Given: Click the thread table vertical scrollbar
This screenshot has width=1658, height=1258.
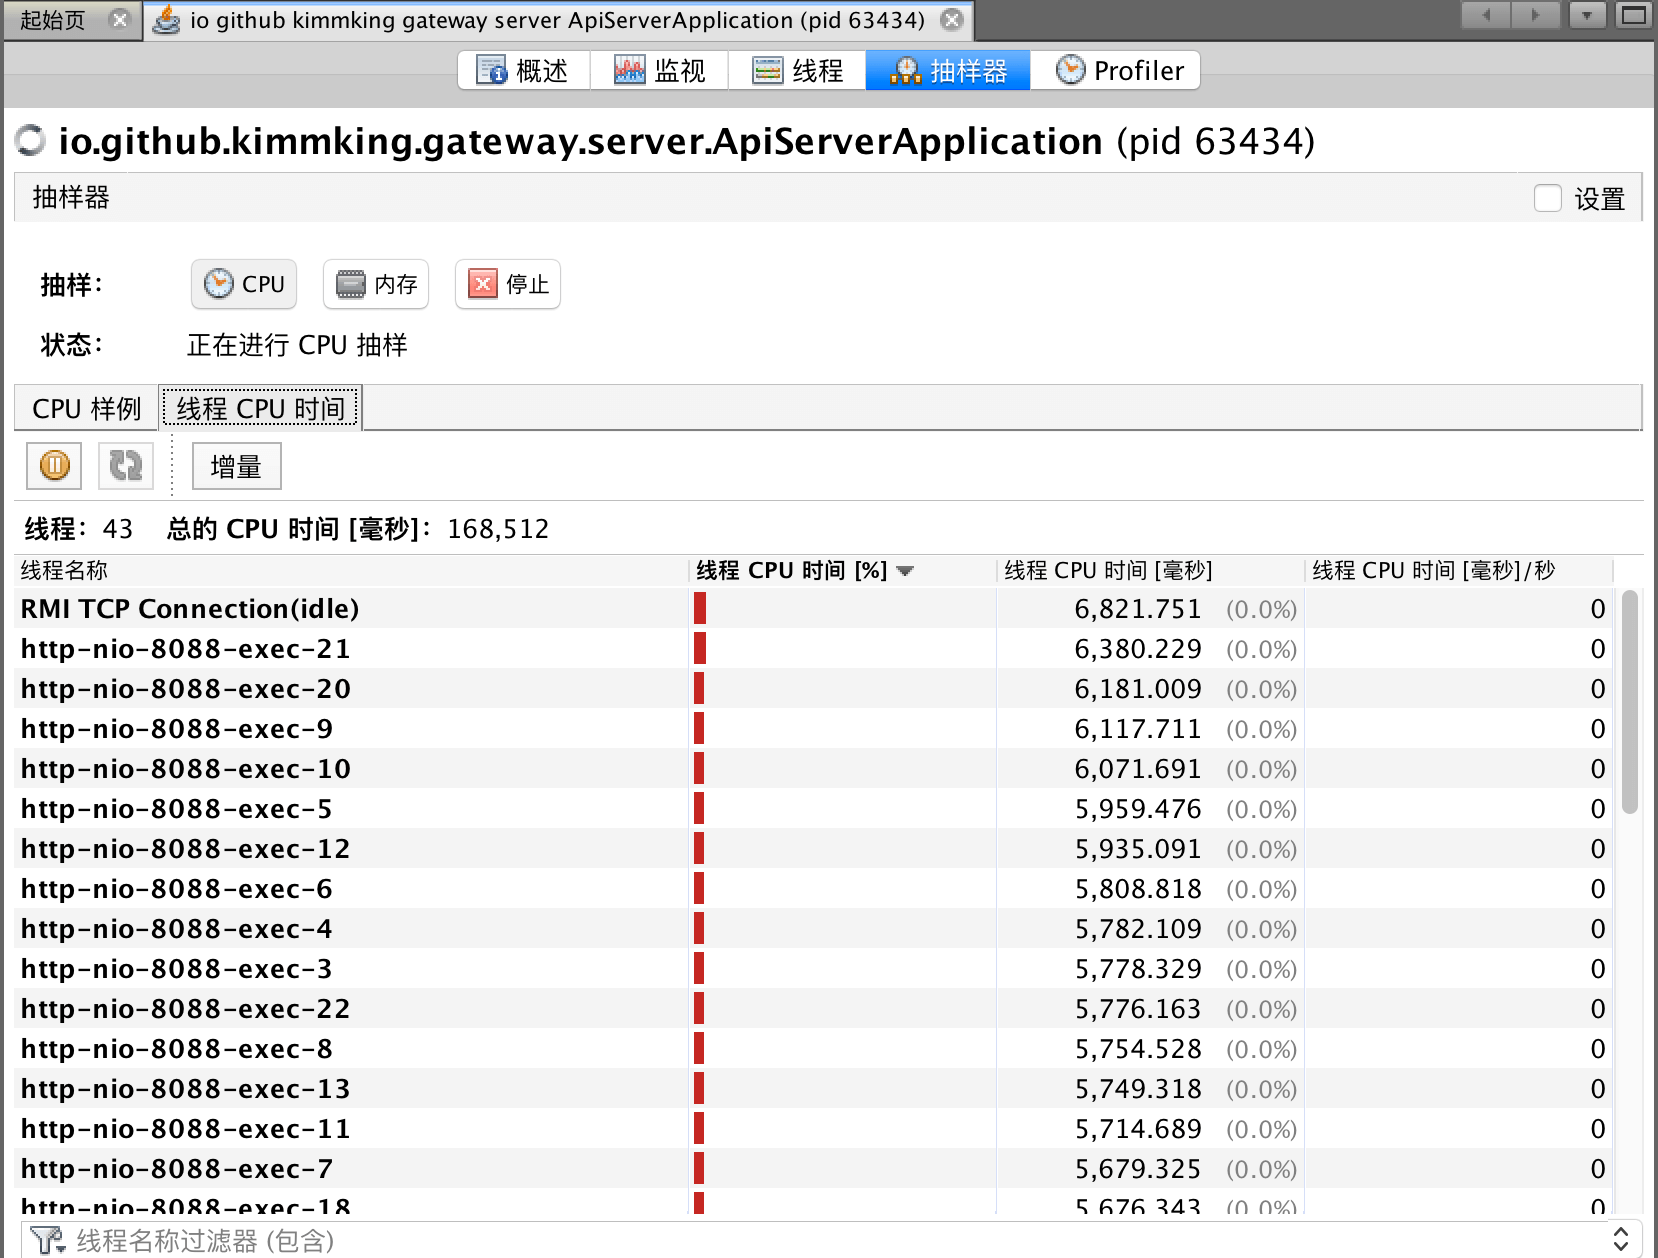Looking at the screenshot, I should tap(1629, 700).
